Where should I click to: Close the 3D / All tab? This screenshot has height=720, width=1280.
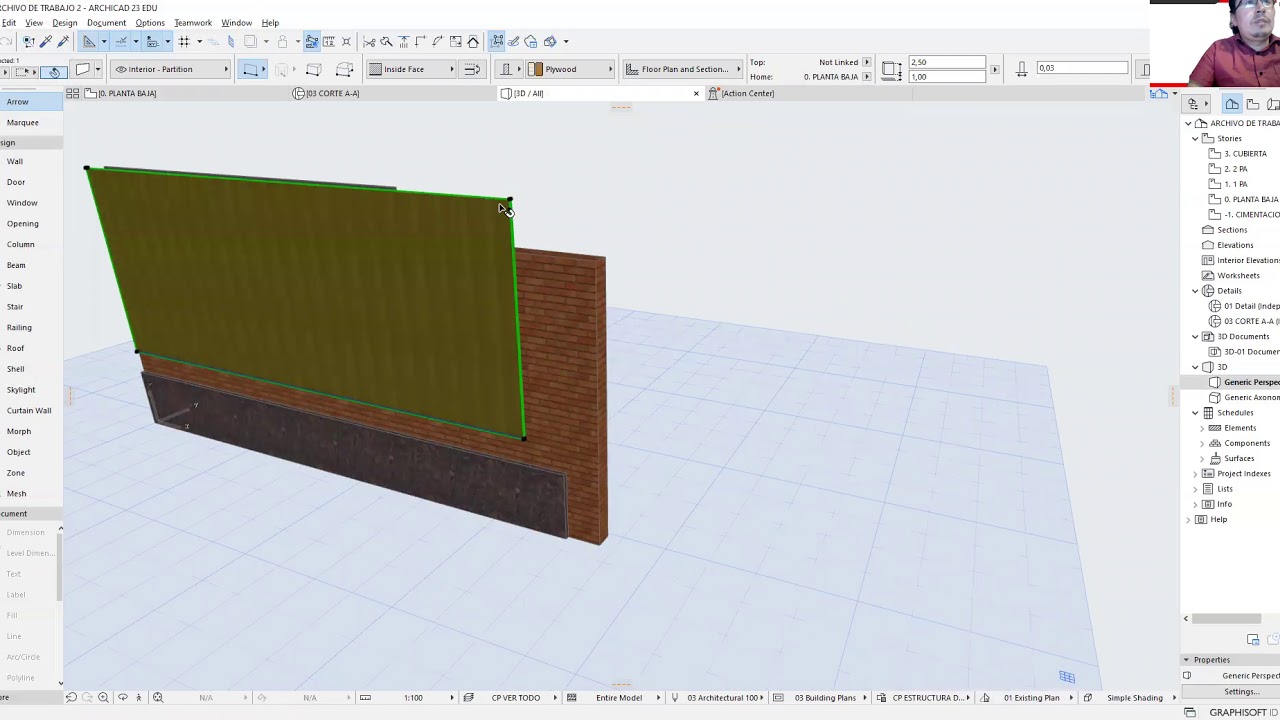click(x=696, y=93)
